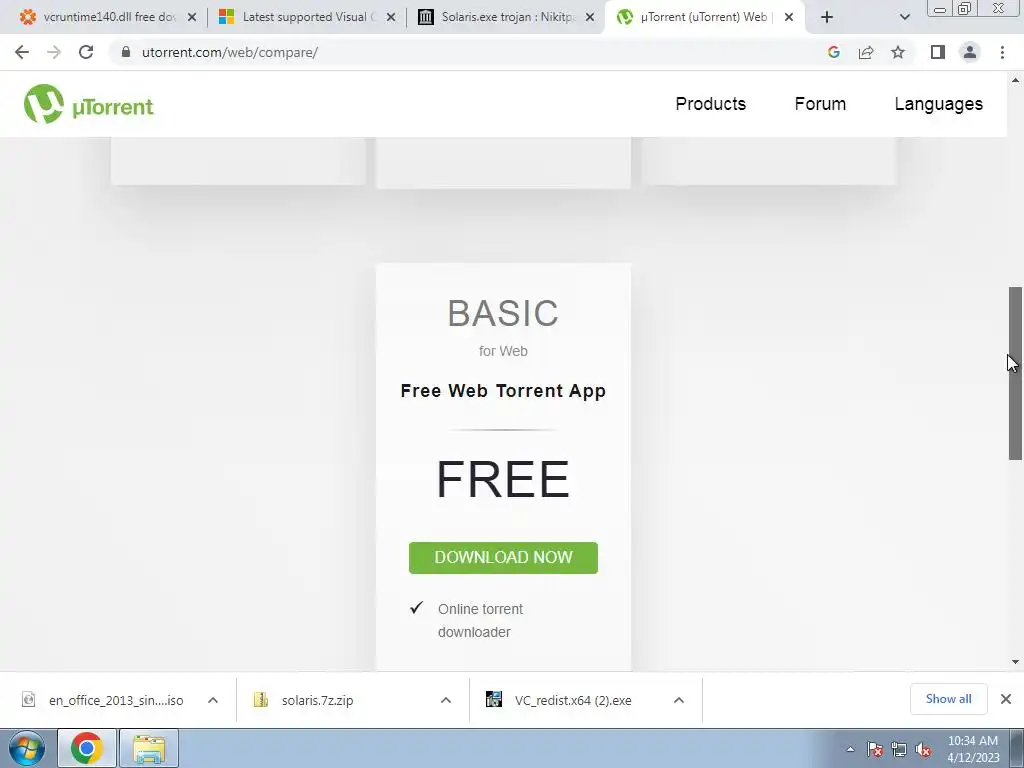Open the Google icon in address bar
This screenshot has width=1024, height=768.
(833, 52)
